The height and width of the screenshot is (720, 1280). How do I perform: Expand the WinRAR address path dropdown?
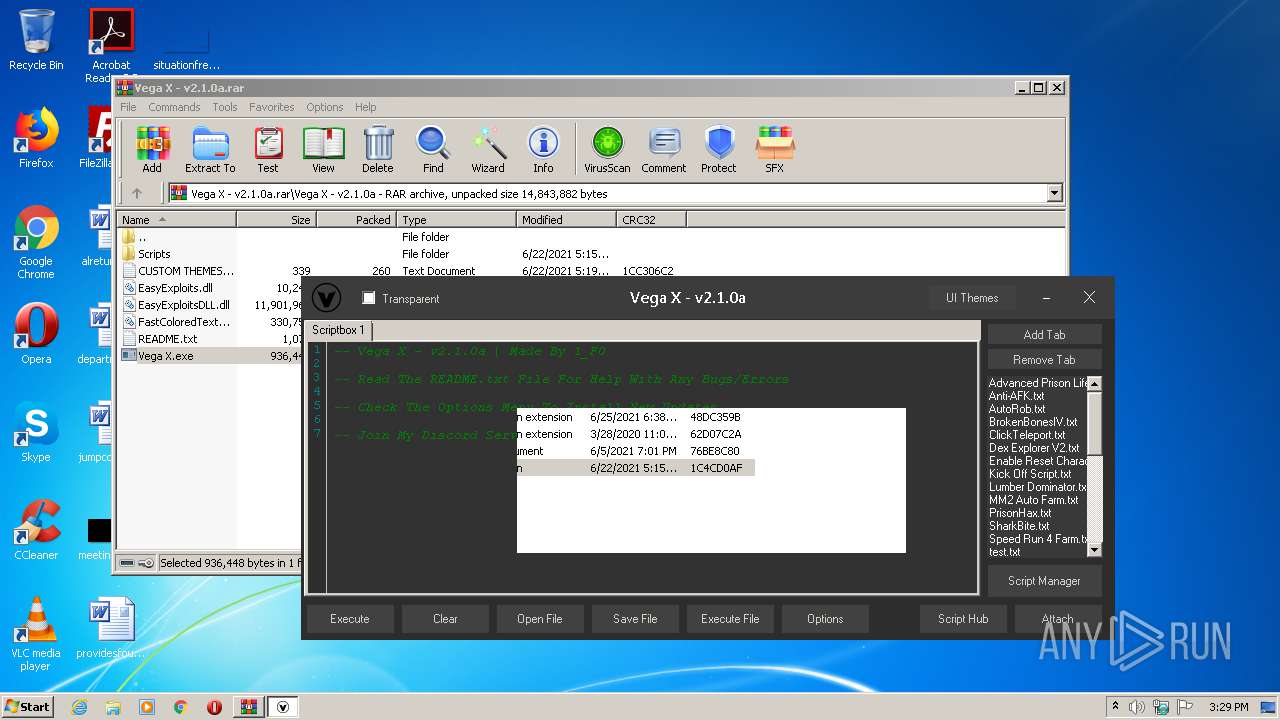pyautogui.click(x=1054, y=194)
